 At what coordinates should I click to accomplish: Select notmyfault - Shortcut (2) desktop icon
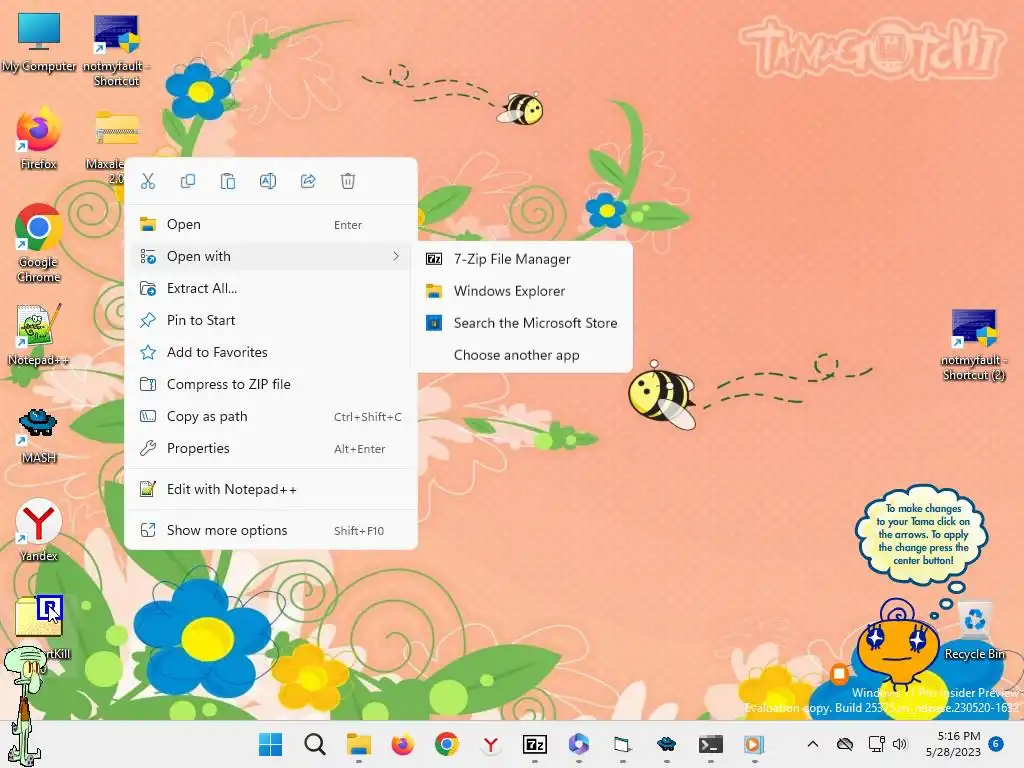974,345
